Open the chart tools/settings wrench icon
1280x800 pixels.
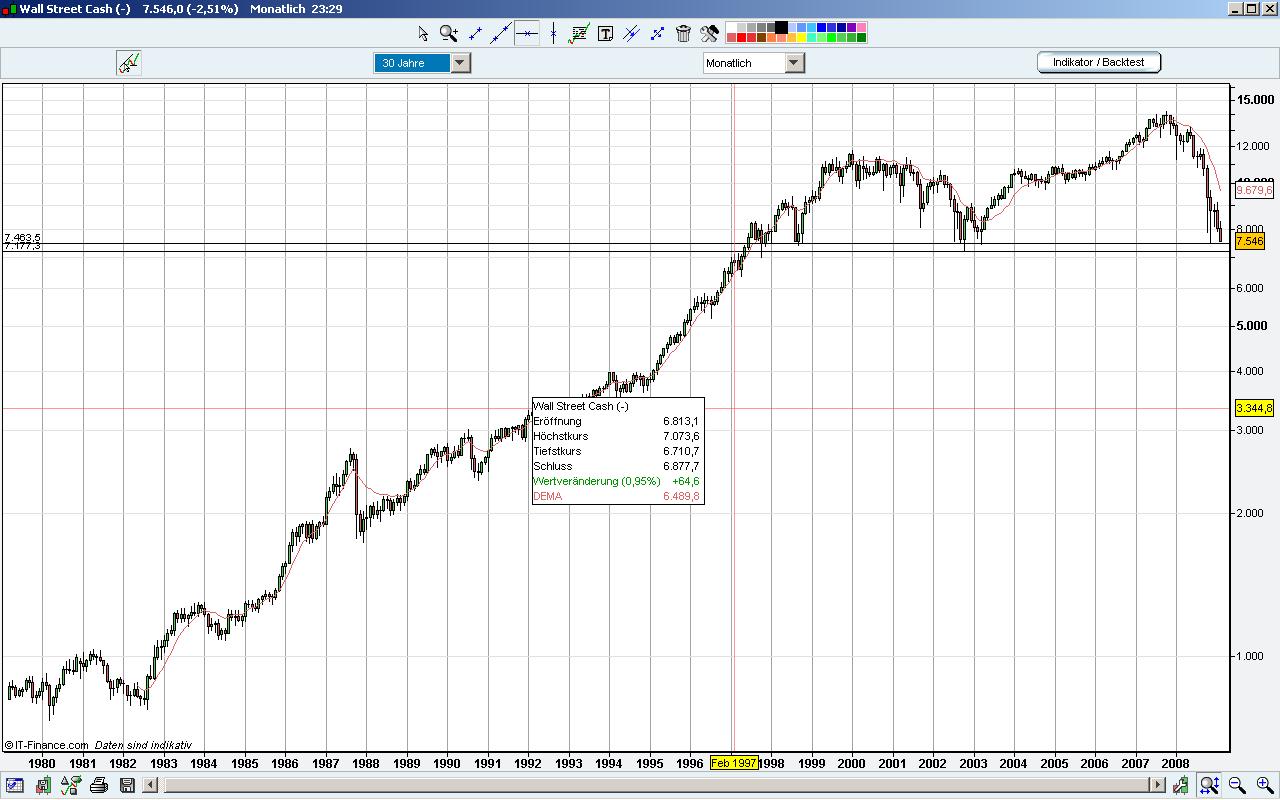710,33
